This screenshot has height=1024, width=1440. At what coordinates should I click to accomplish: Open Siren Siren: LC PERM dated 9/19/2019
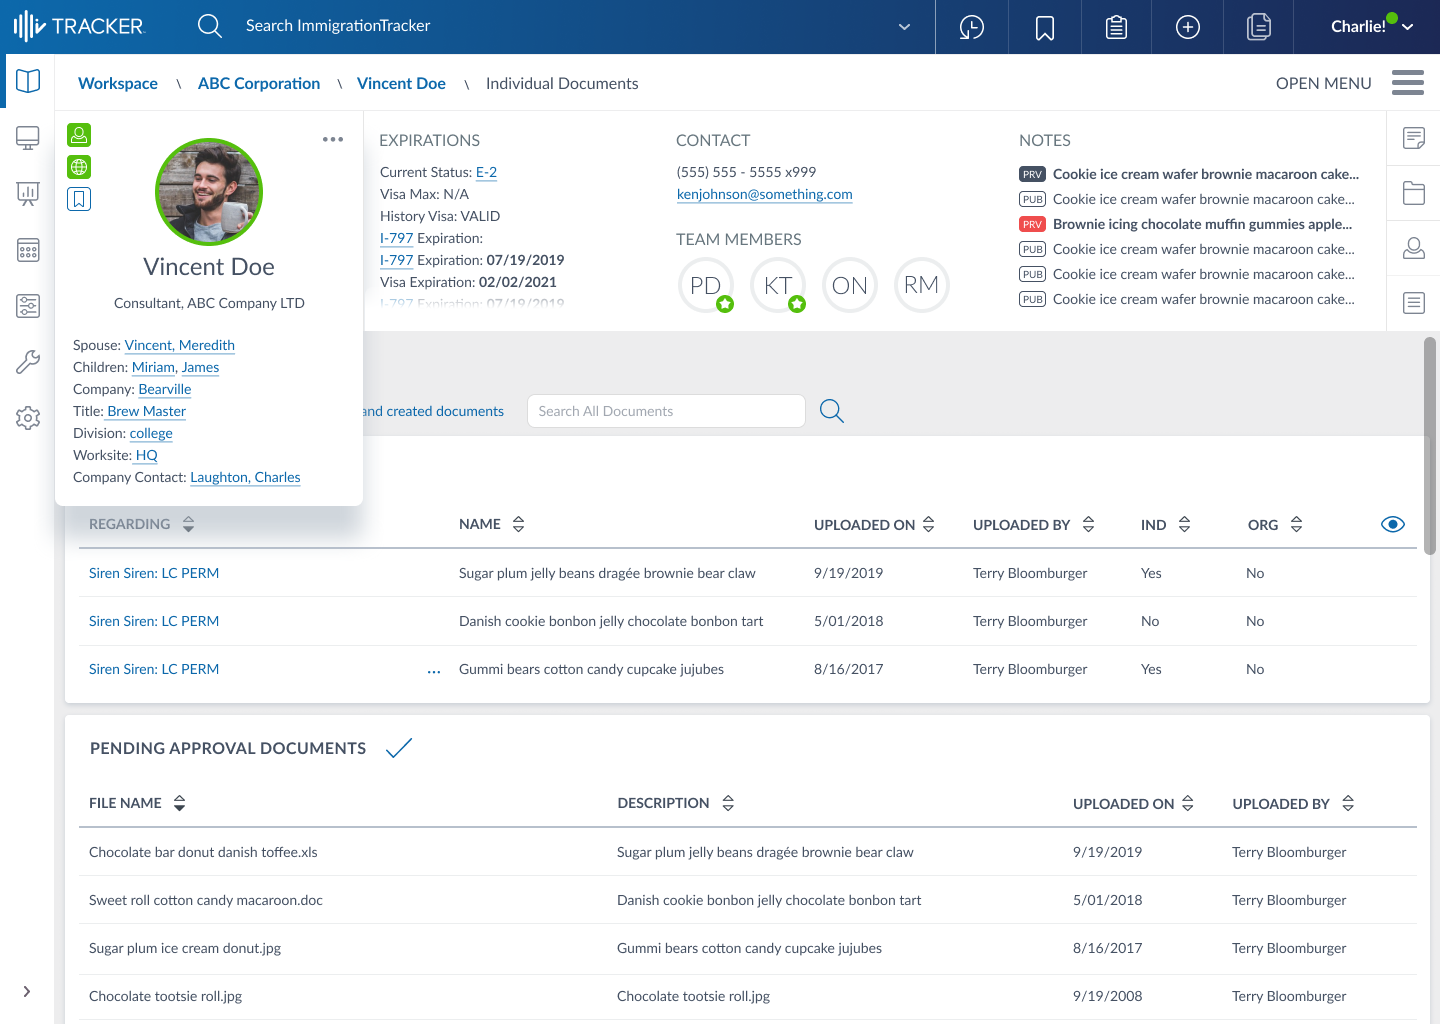[x=154, y=573]
